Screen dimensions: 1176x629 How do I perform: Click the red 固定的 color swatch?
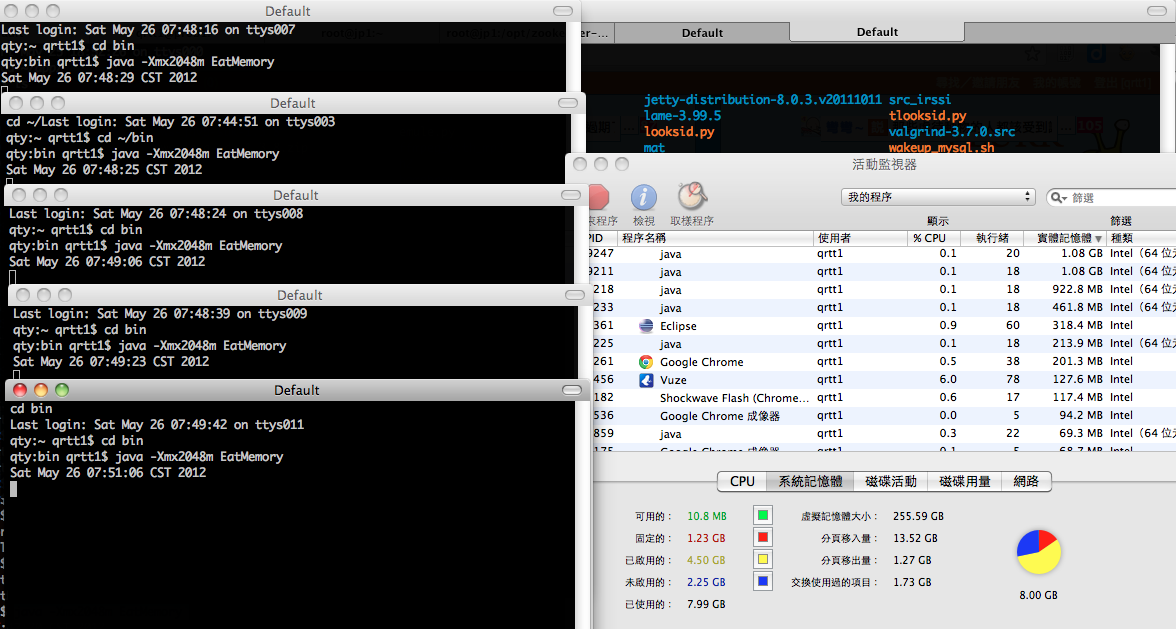[763, 537]
